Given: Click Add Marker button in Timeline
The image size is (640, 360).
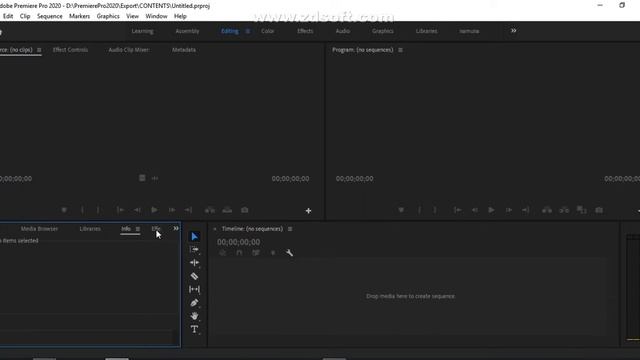Looking at the screenshot, I should (273, 253).
